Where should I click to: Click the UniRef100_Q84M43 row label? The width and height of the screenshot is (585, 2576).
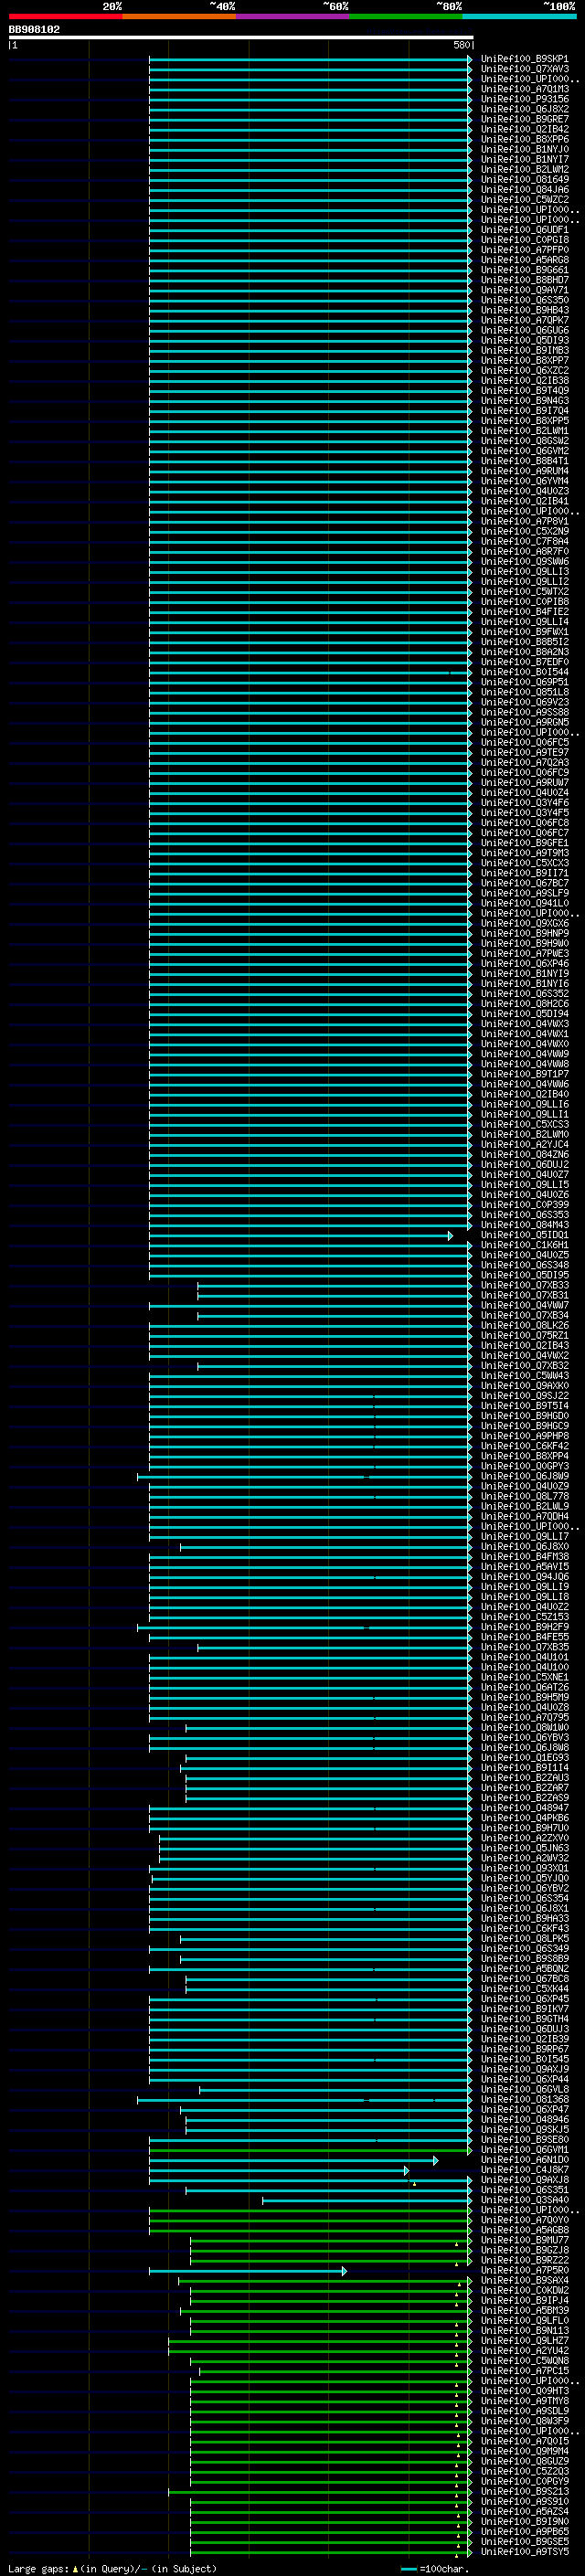tap(525, 1225)
